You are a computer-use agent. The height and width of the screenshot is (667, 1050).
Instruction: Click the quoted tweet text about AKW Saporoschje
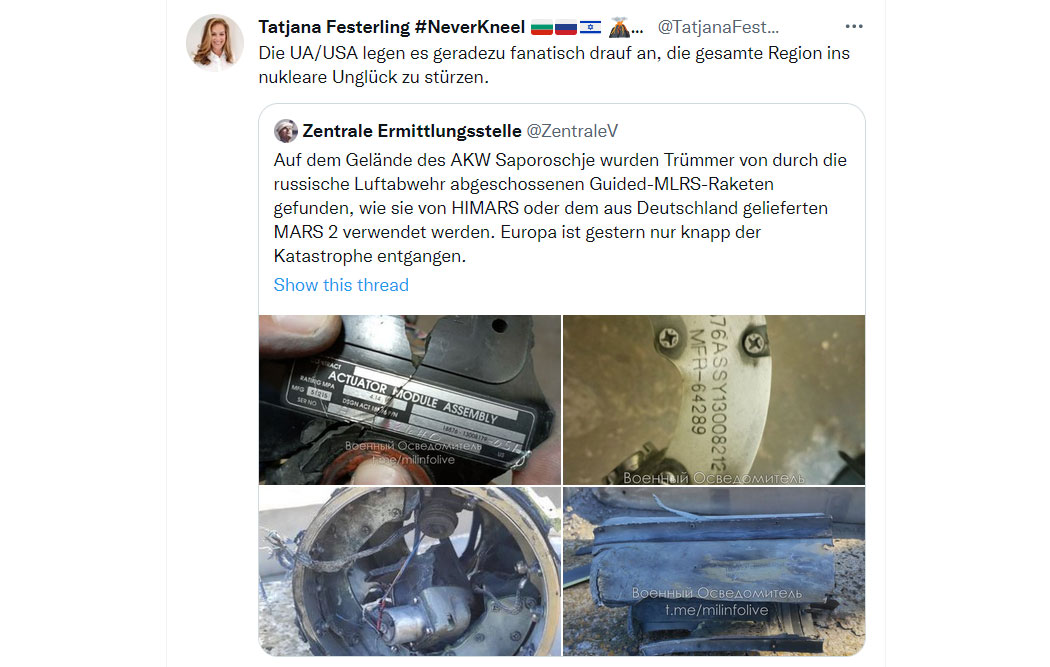click(x=560, y=208)
